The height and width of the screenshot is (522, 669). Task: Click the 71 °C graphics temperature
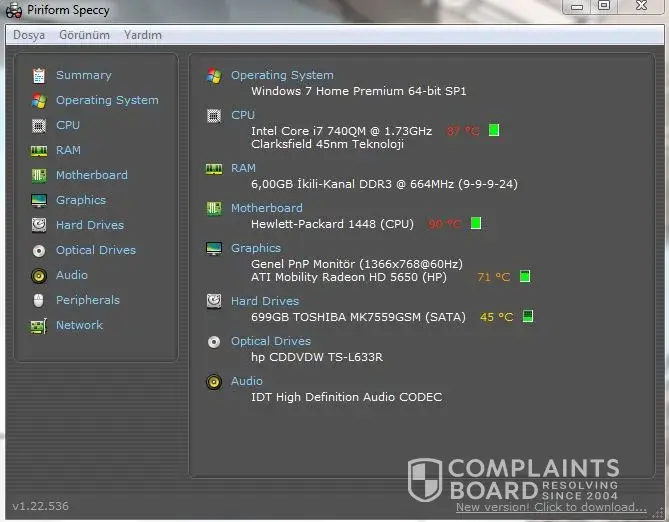tap(494, 277)
